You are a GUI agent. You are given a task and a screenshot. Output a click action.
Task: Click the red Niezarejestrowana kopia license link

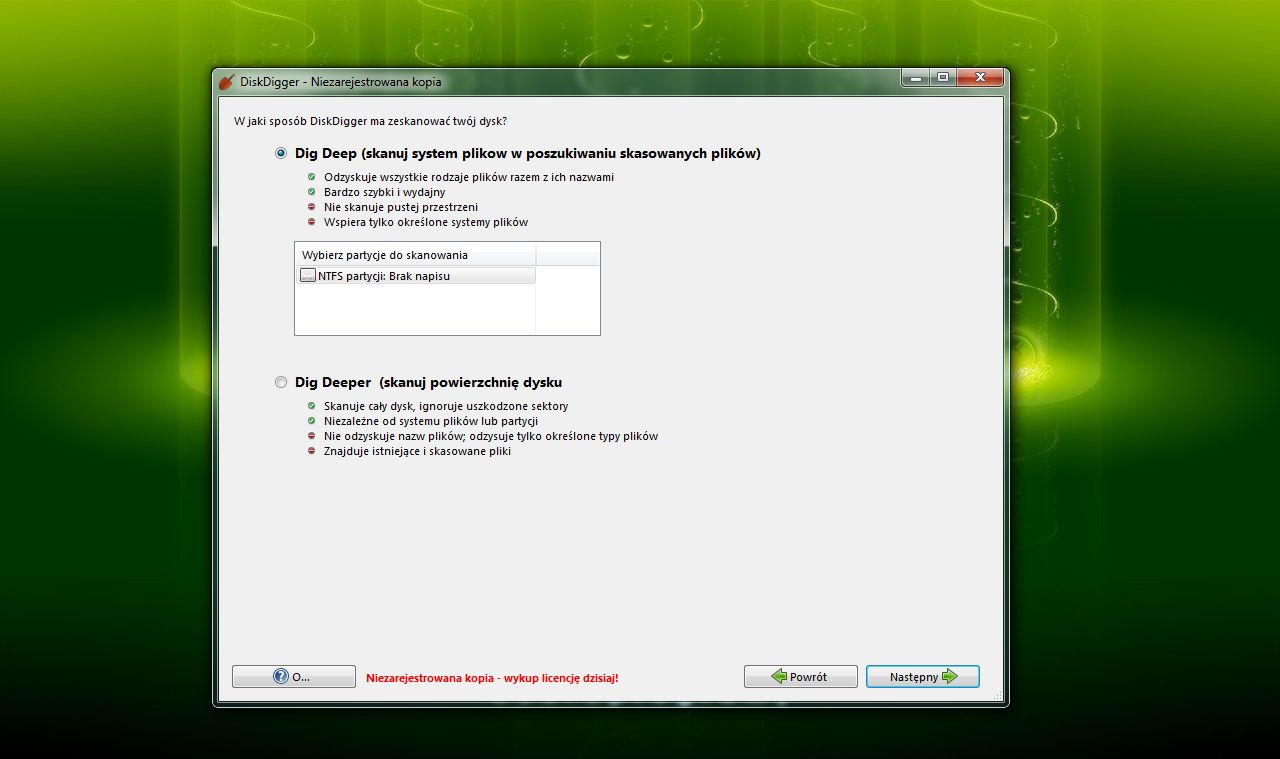tap(492, 678)
